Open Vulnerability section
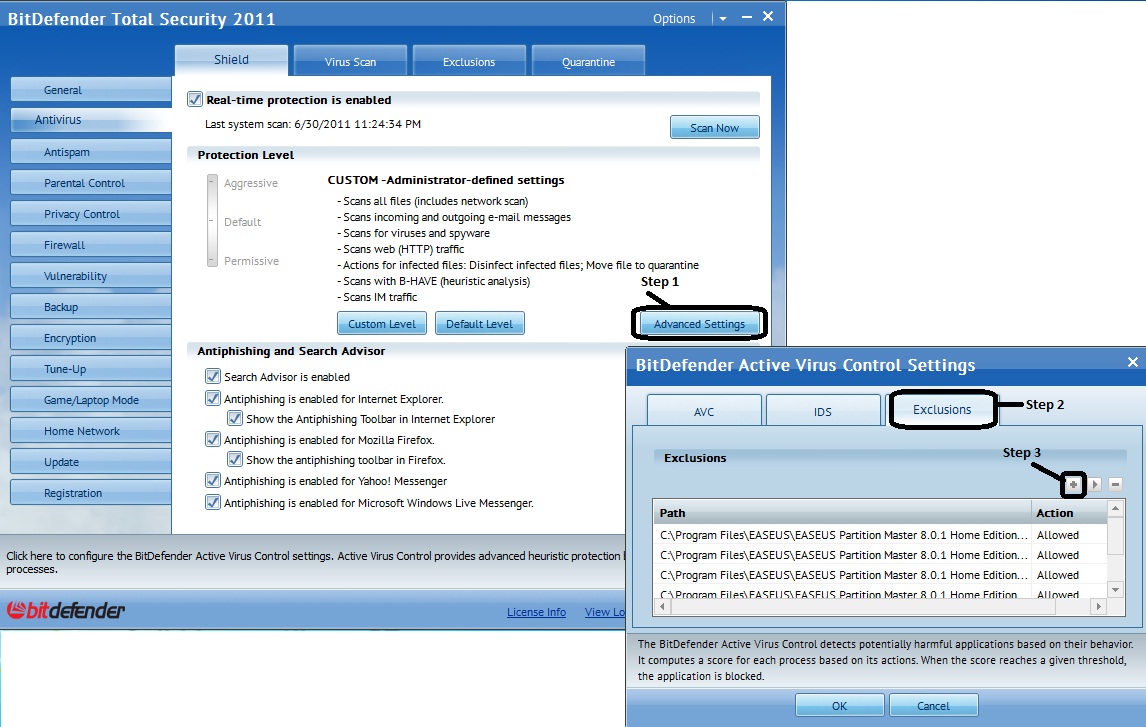 (x=91, y=276)
